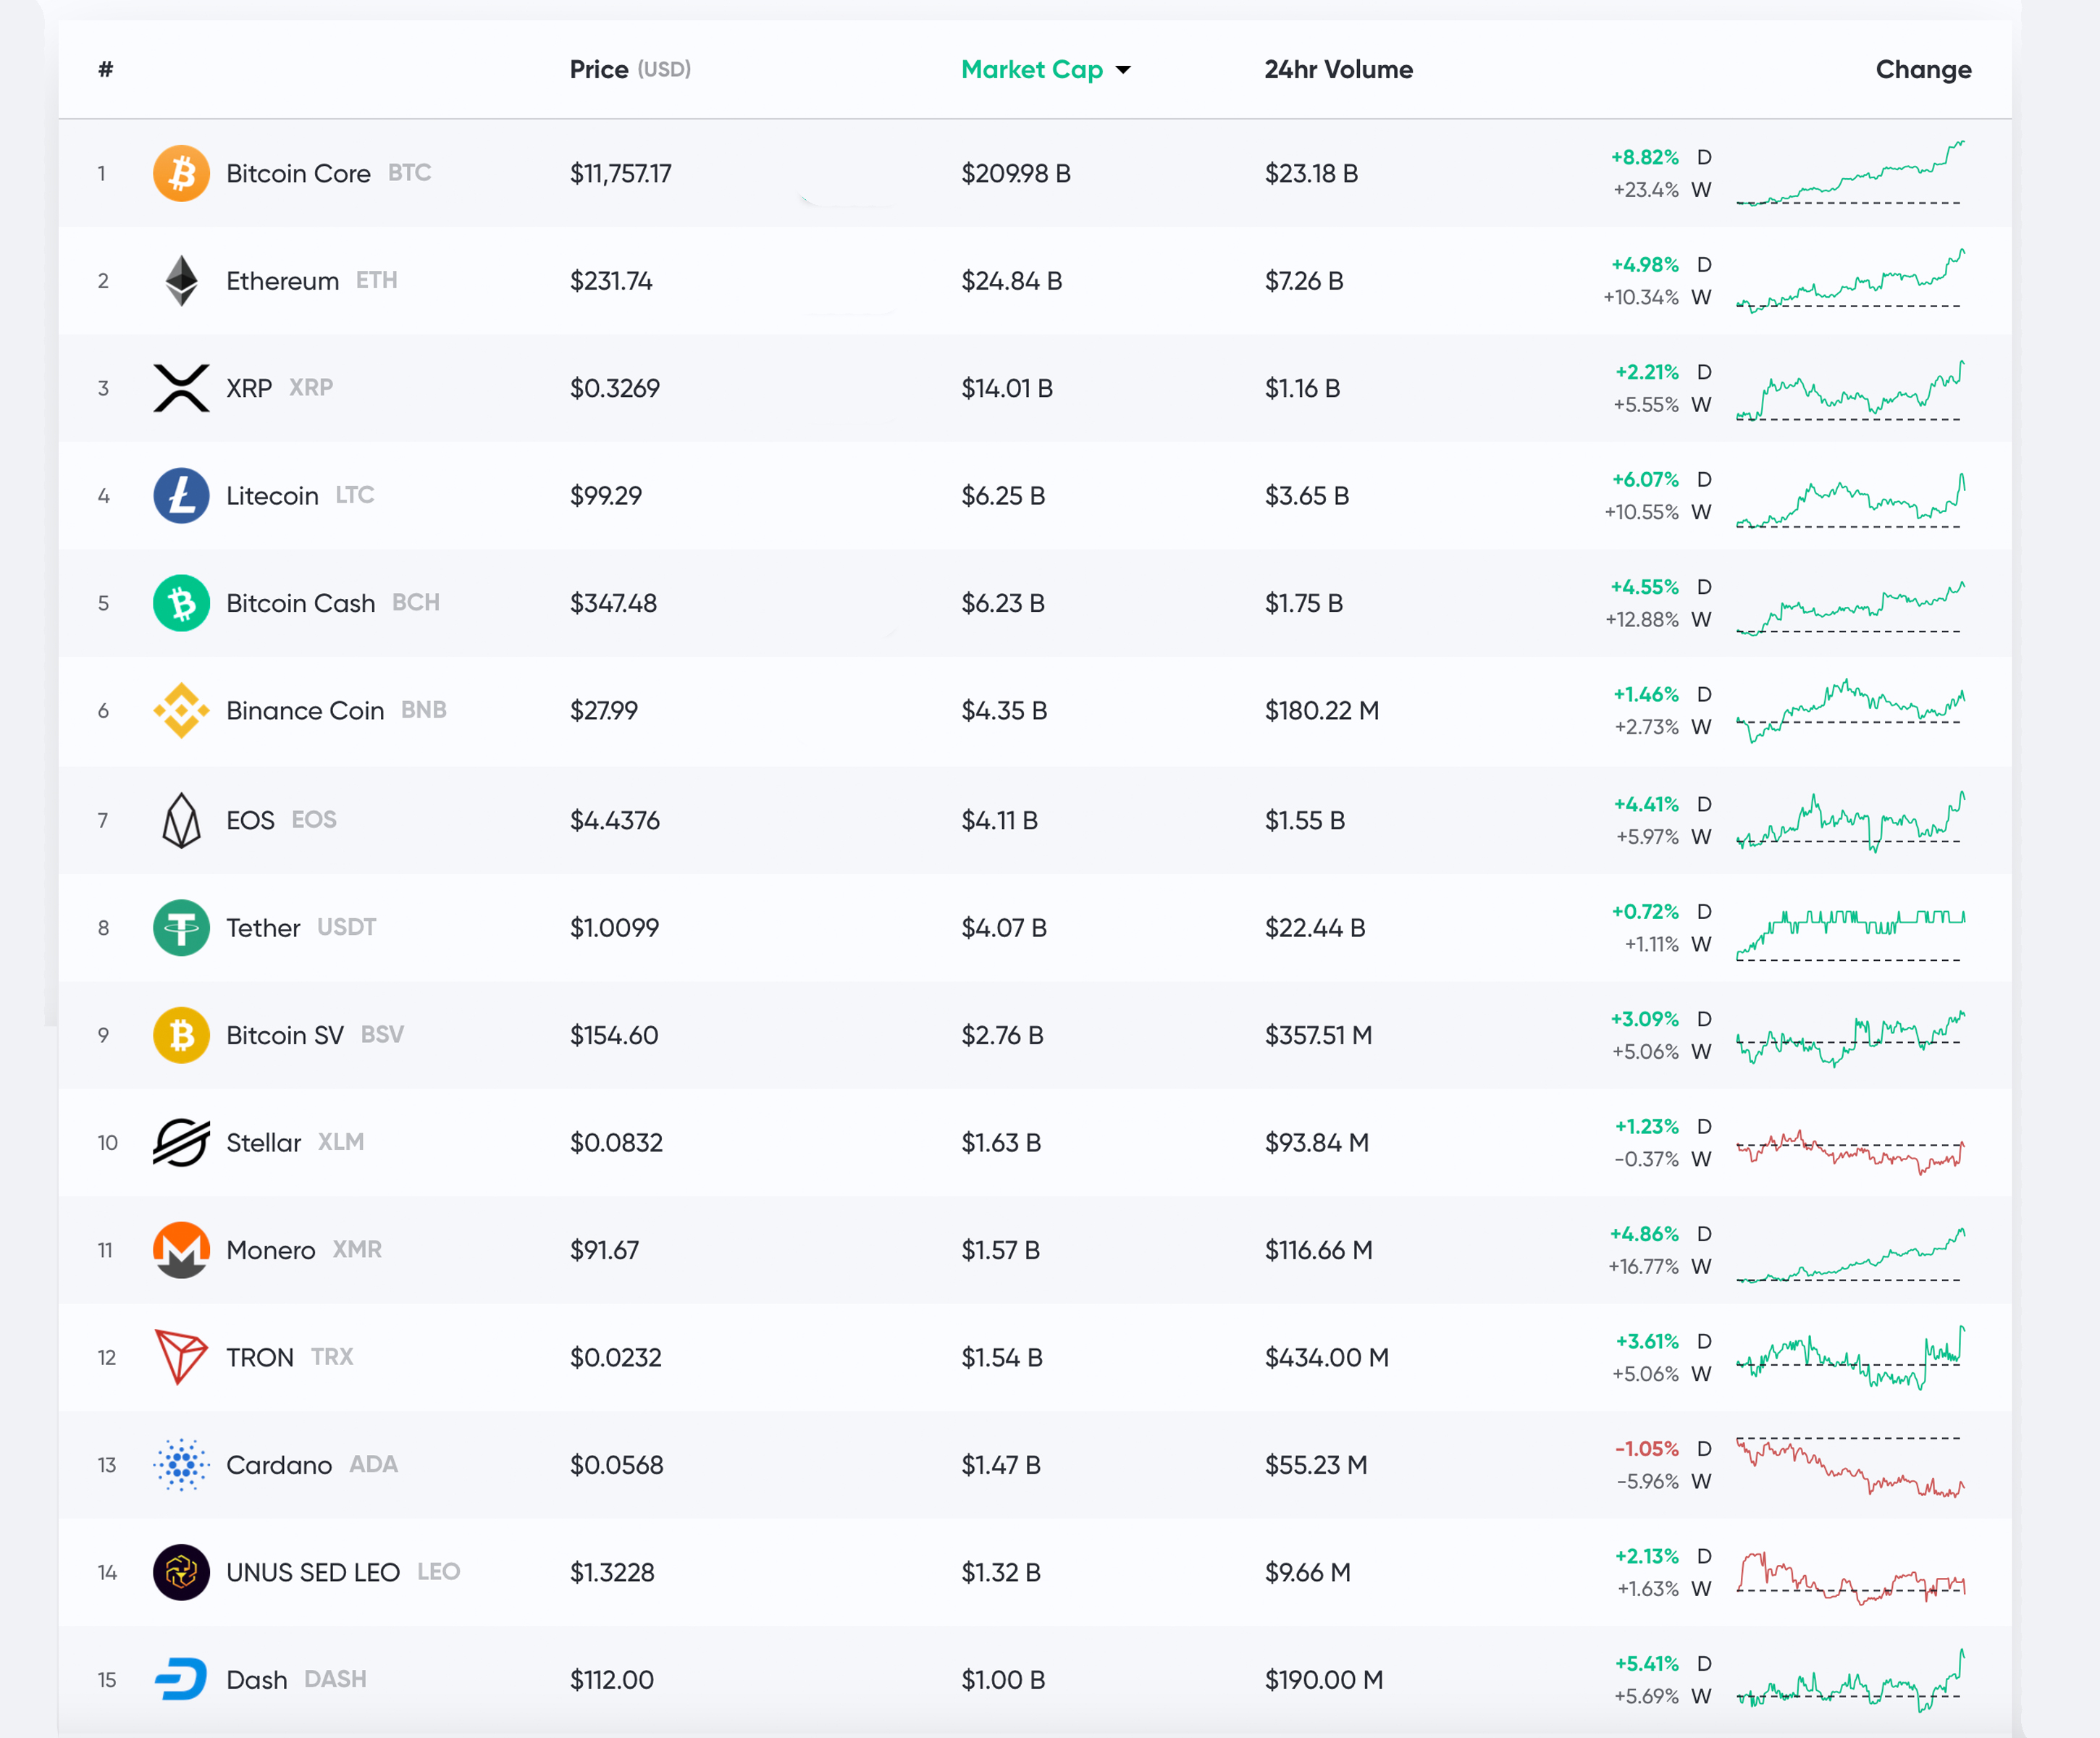Click the DASH ticker symbol
Viewport: 2100px width, 1738px height.
pyautogui.click(x=335, y=1679)
